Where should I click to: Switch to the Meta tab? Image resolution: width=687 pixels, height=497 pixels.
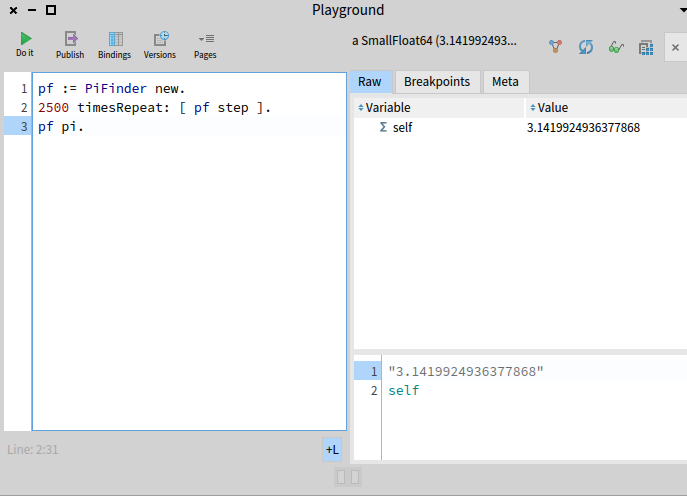505,82
